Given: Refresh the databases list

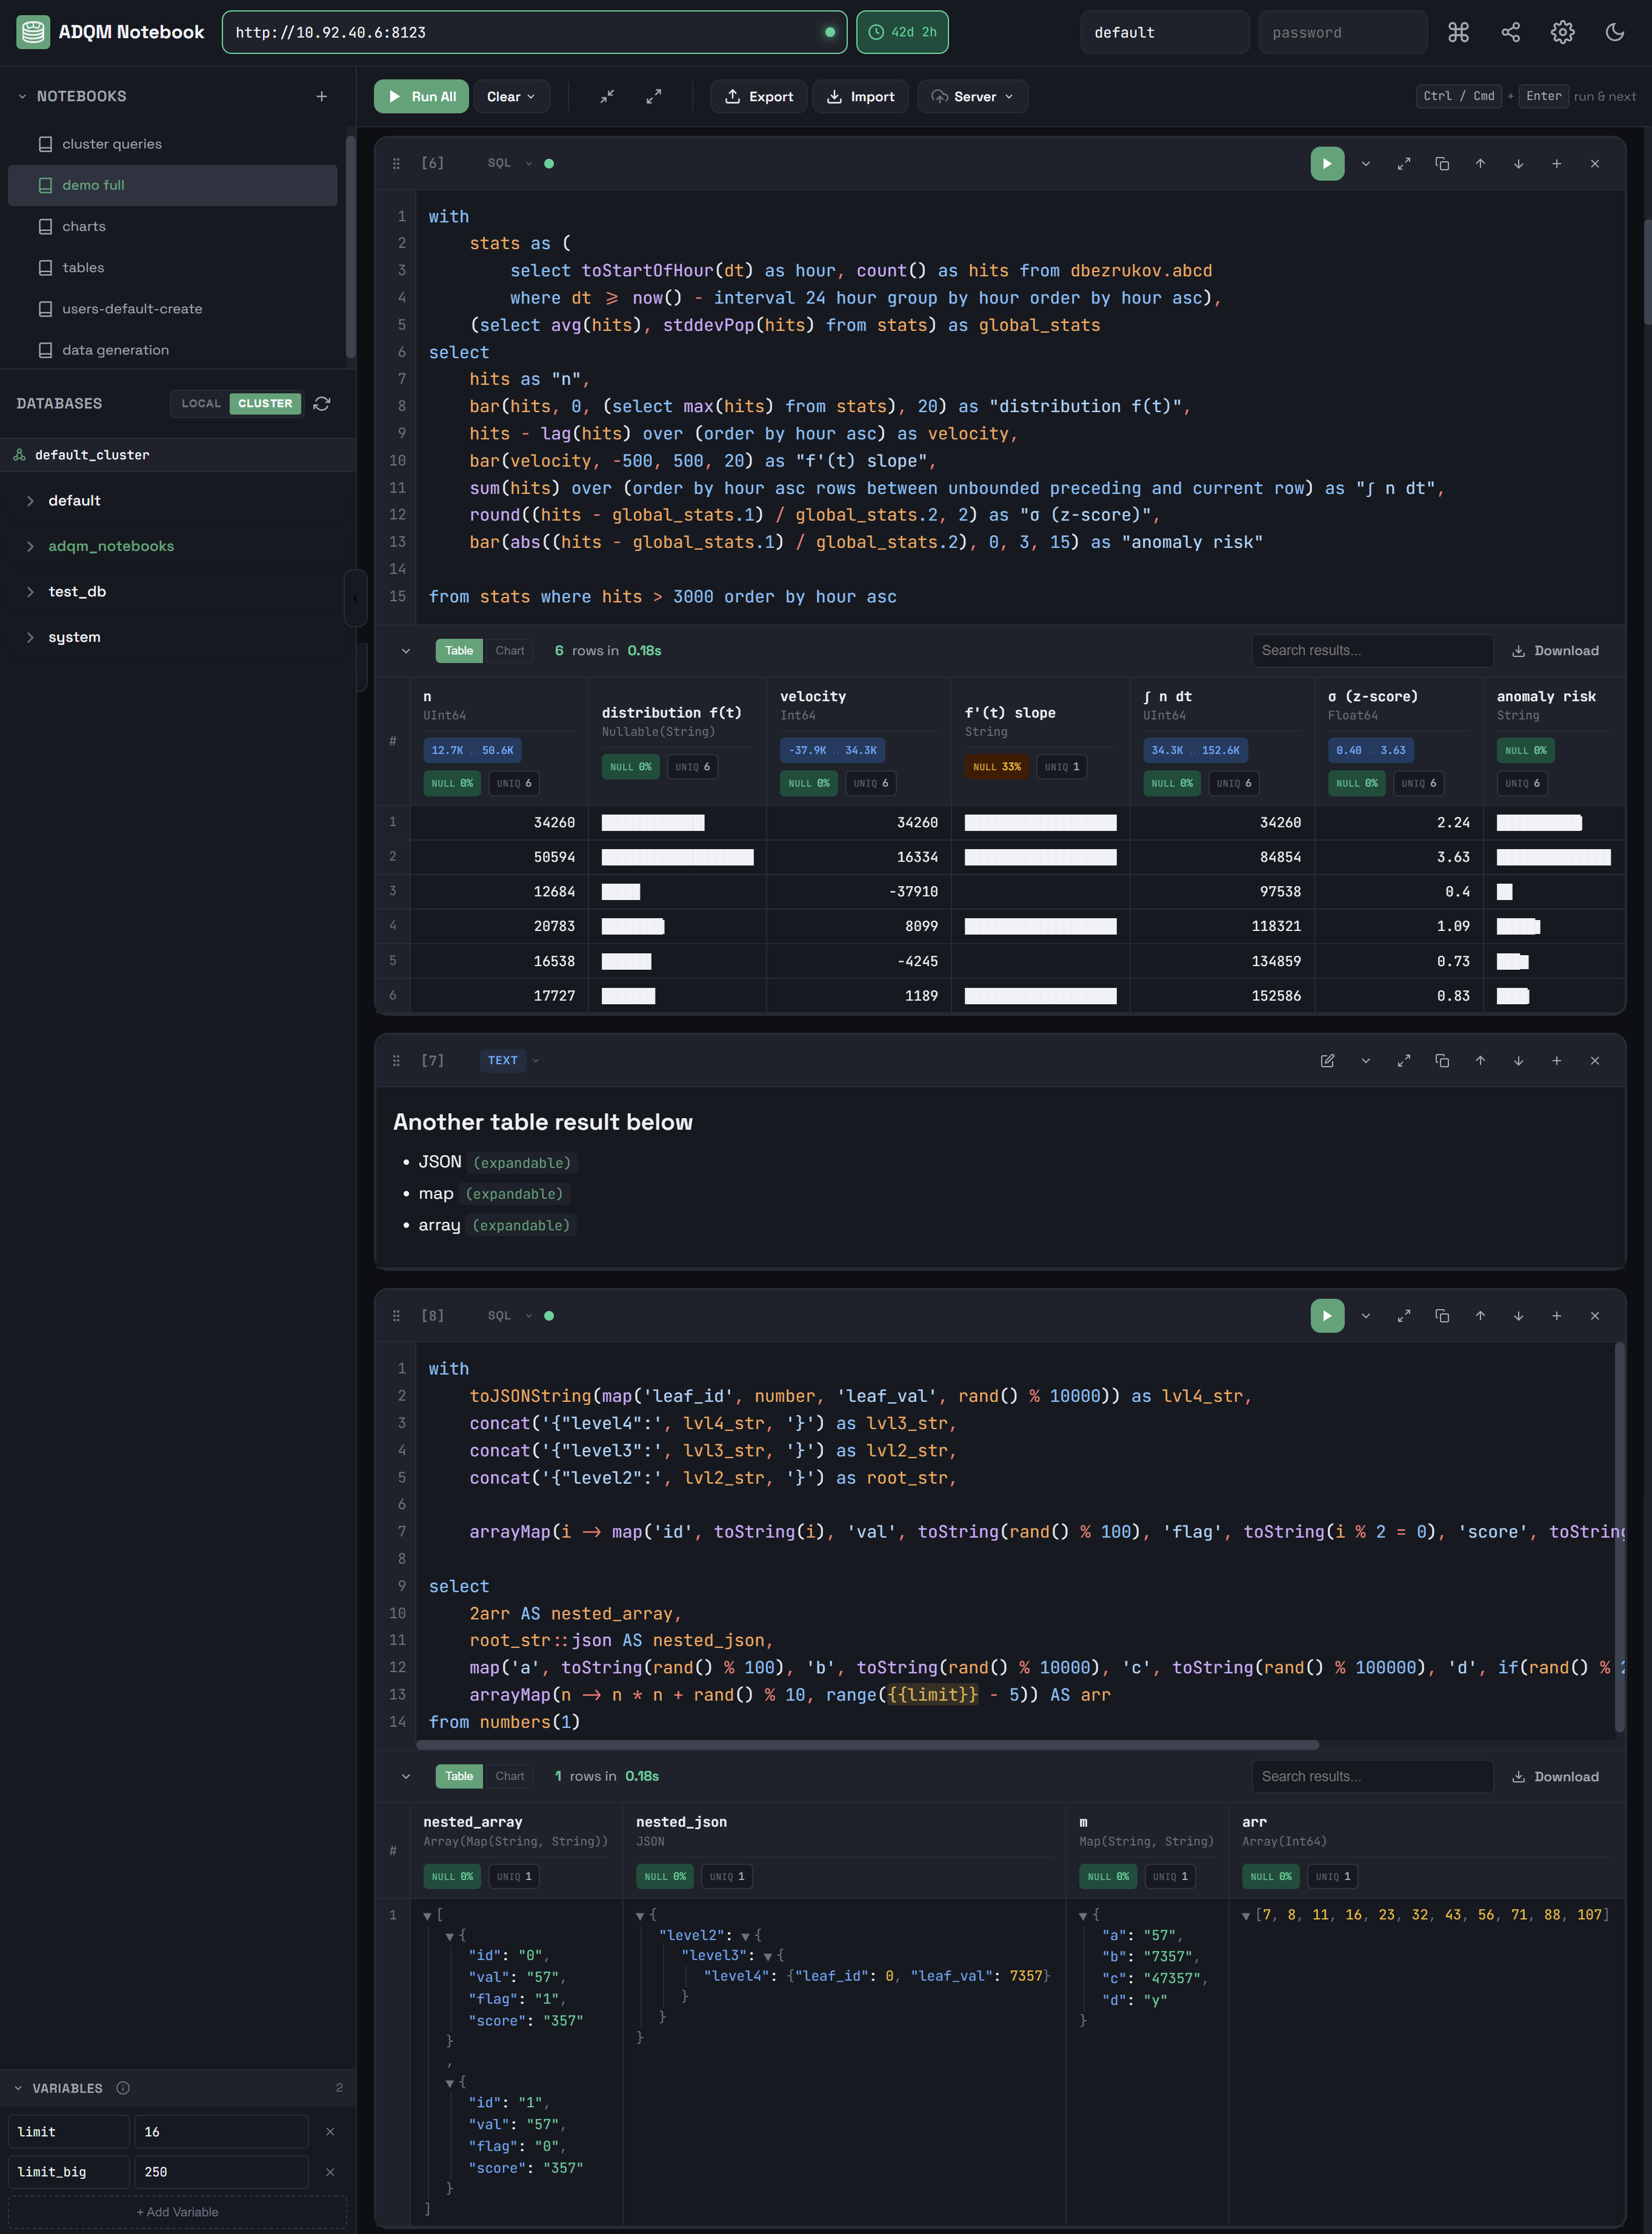Looking at the screenshot, I should point(322,403).
